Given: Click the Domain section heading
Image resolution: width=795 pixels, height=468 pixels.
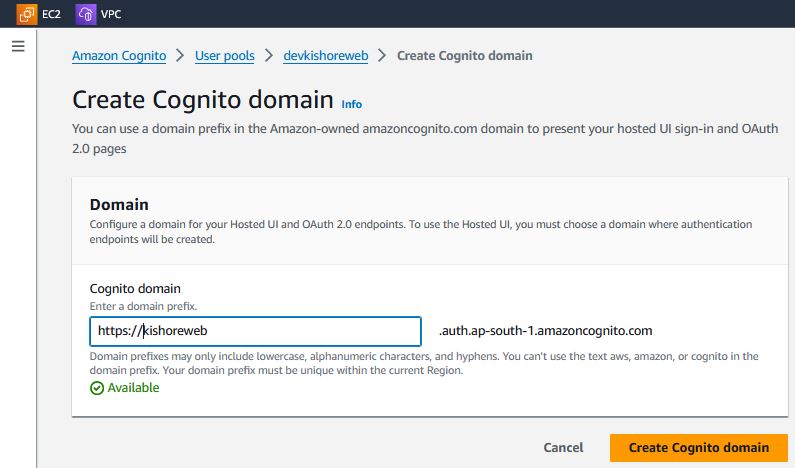Looking at the screenshot, I should coord(119,205).
